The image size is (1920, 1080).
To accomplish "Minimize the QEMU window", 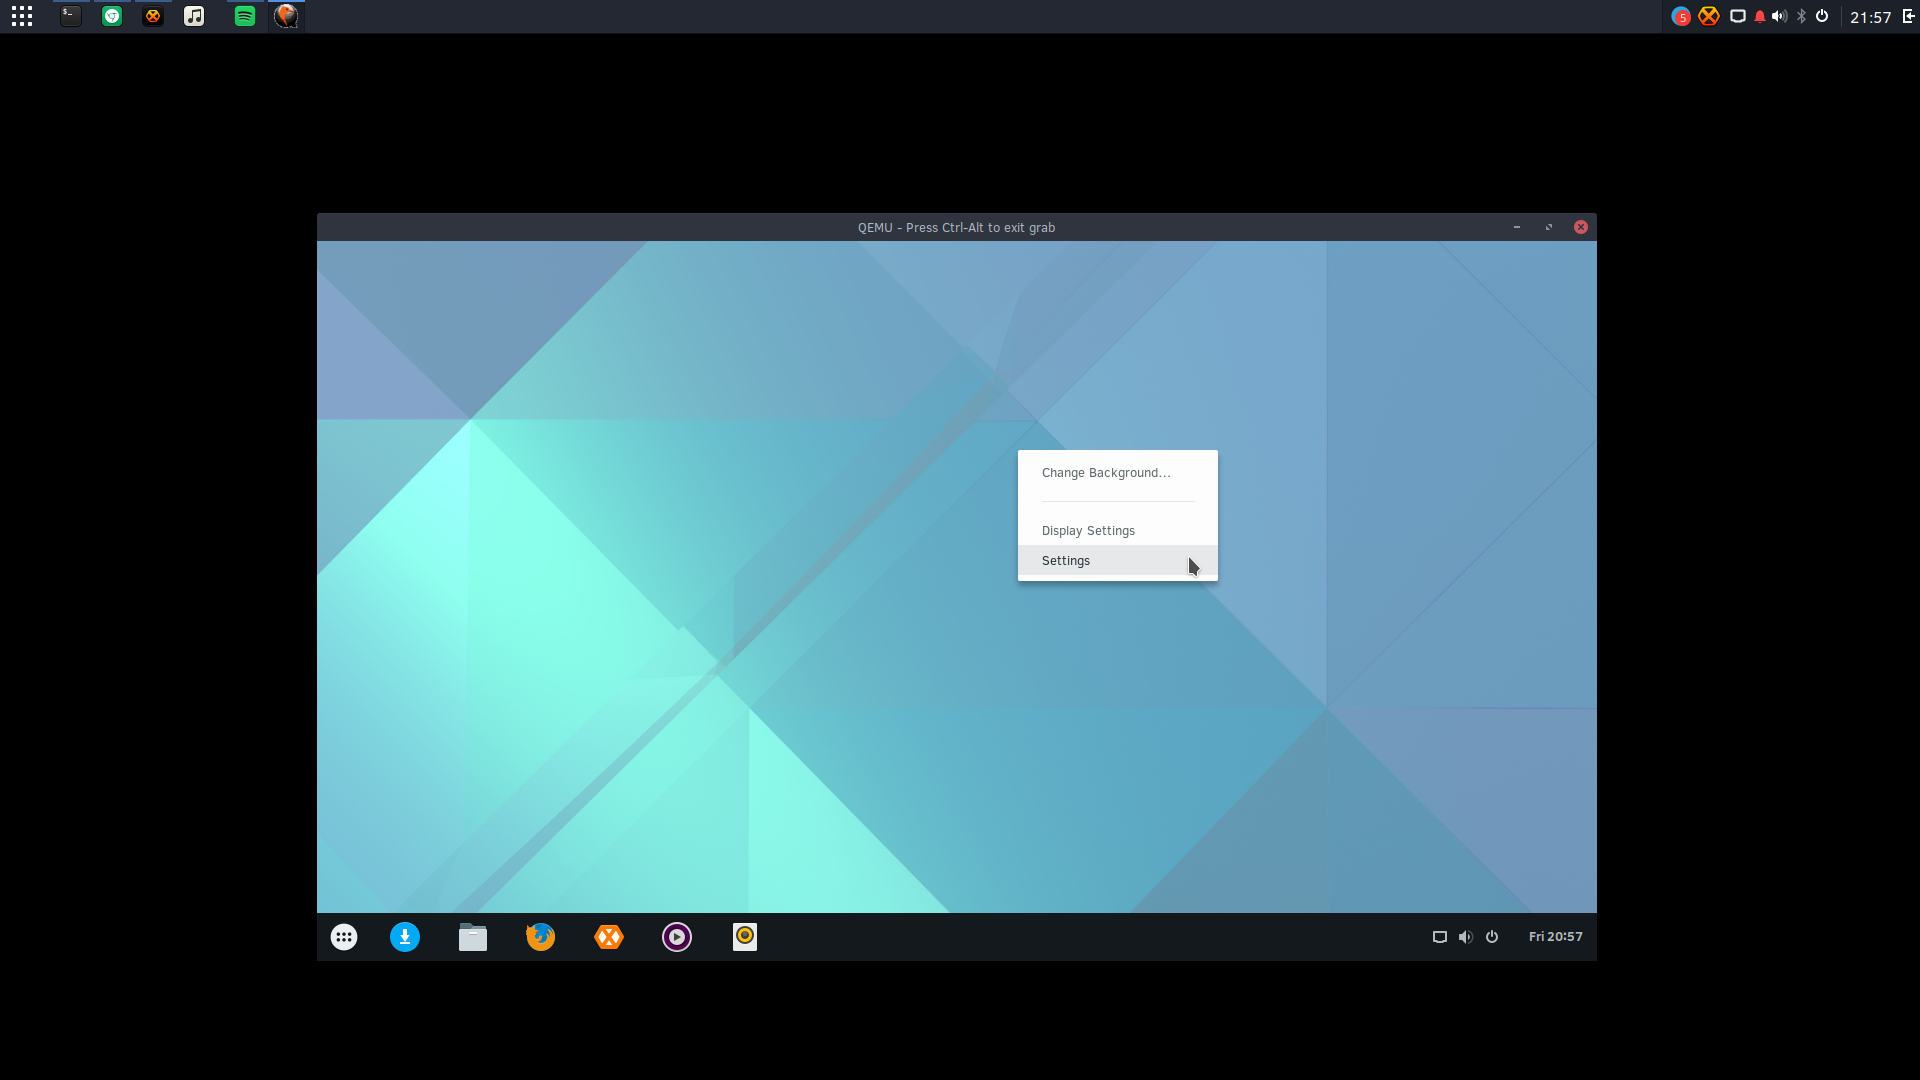I will pyautogui.click(x=1517, y=227).
